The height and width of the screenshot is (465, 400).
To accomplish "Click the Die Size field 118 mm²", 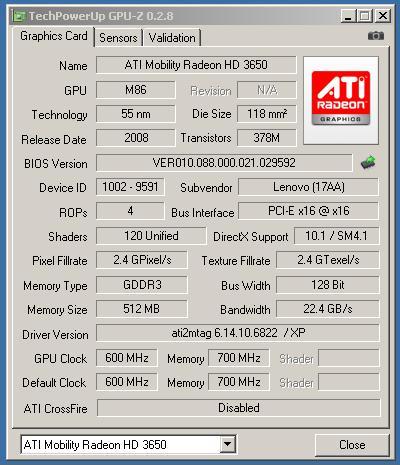I will [x=267, y=114].
